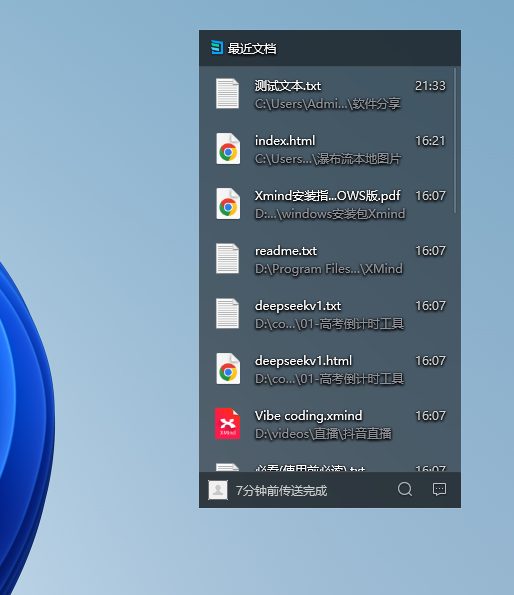
Task: Click the Chrome icon beside the Xmind PDF
Action: tap(228, 203)
